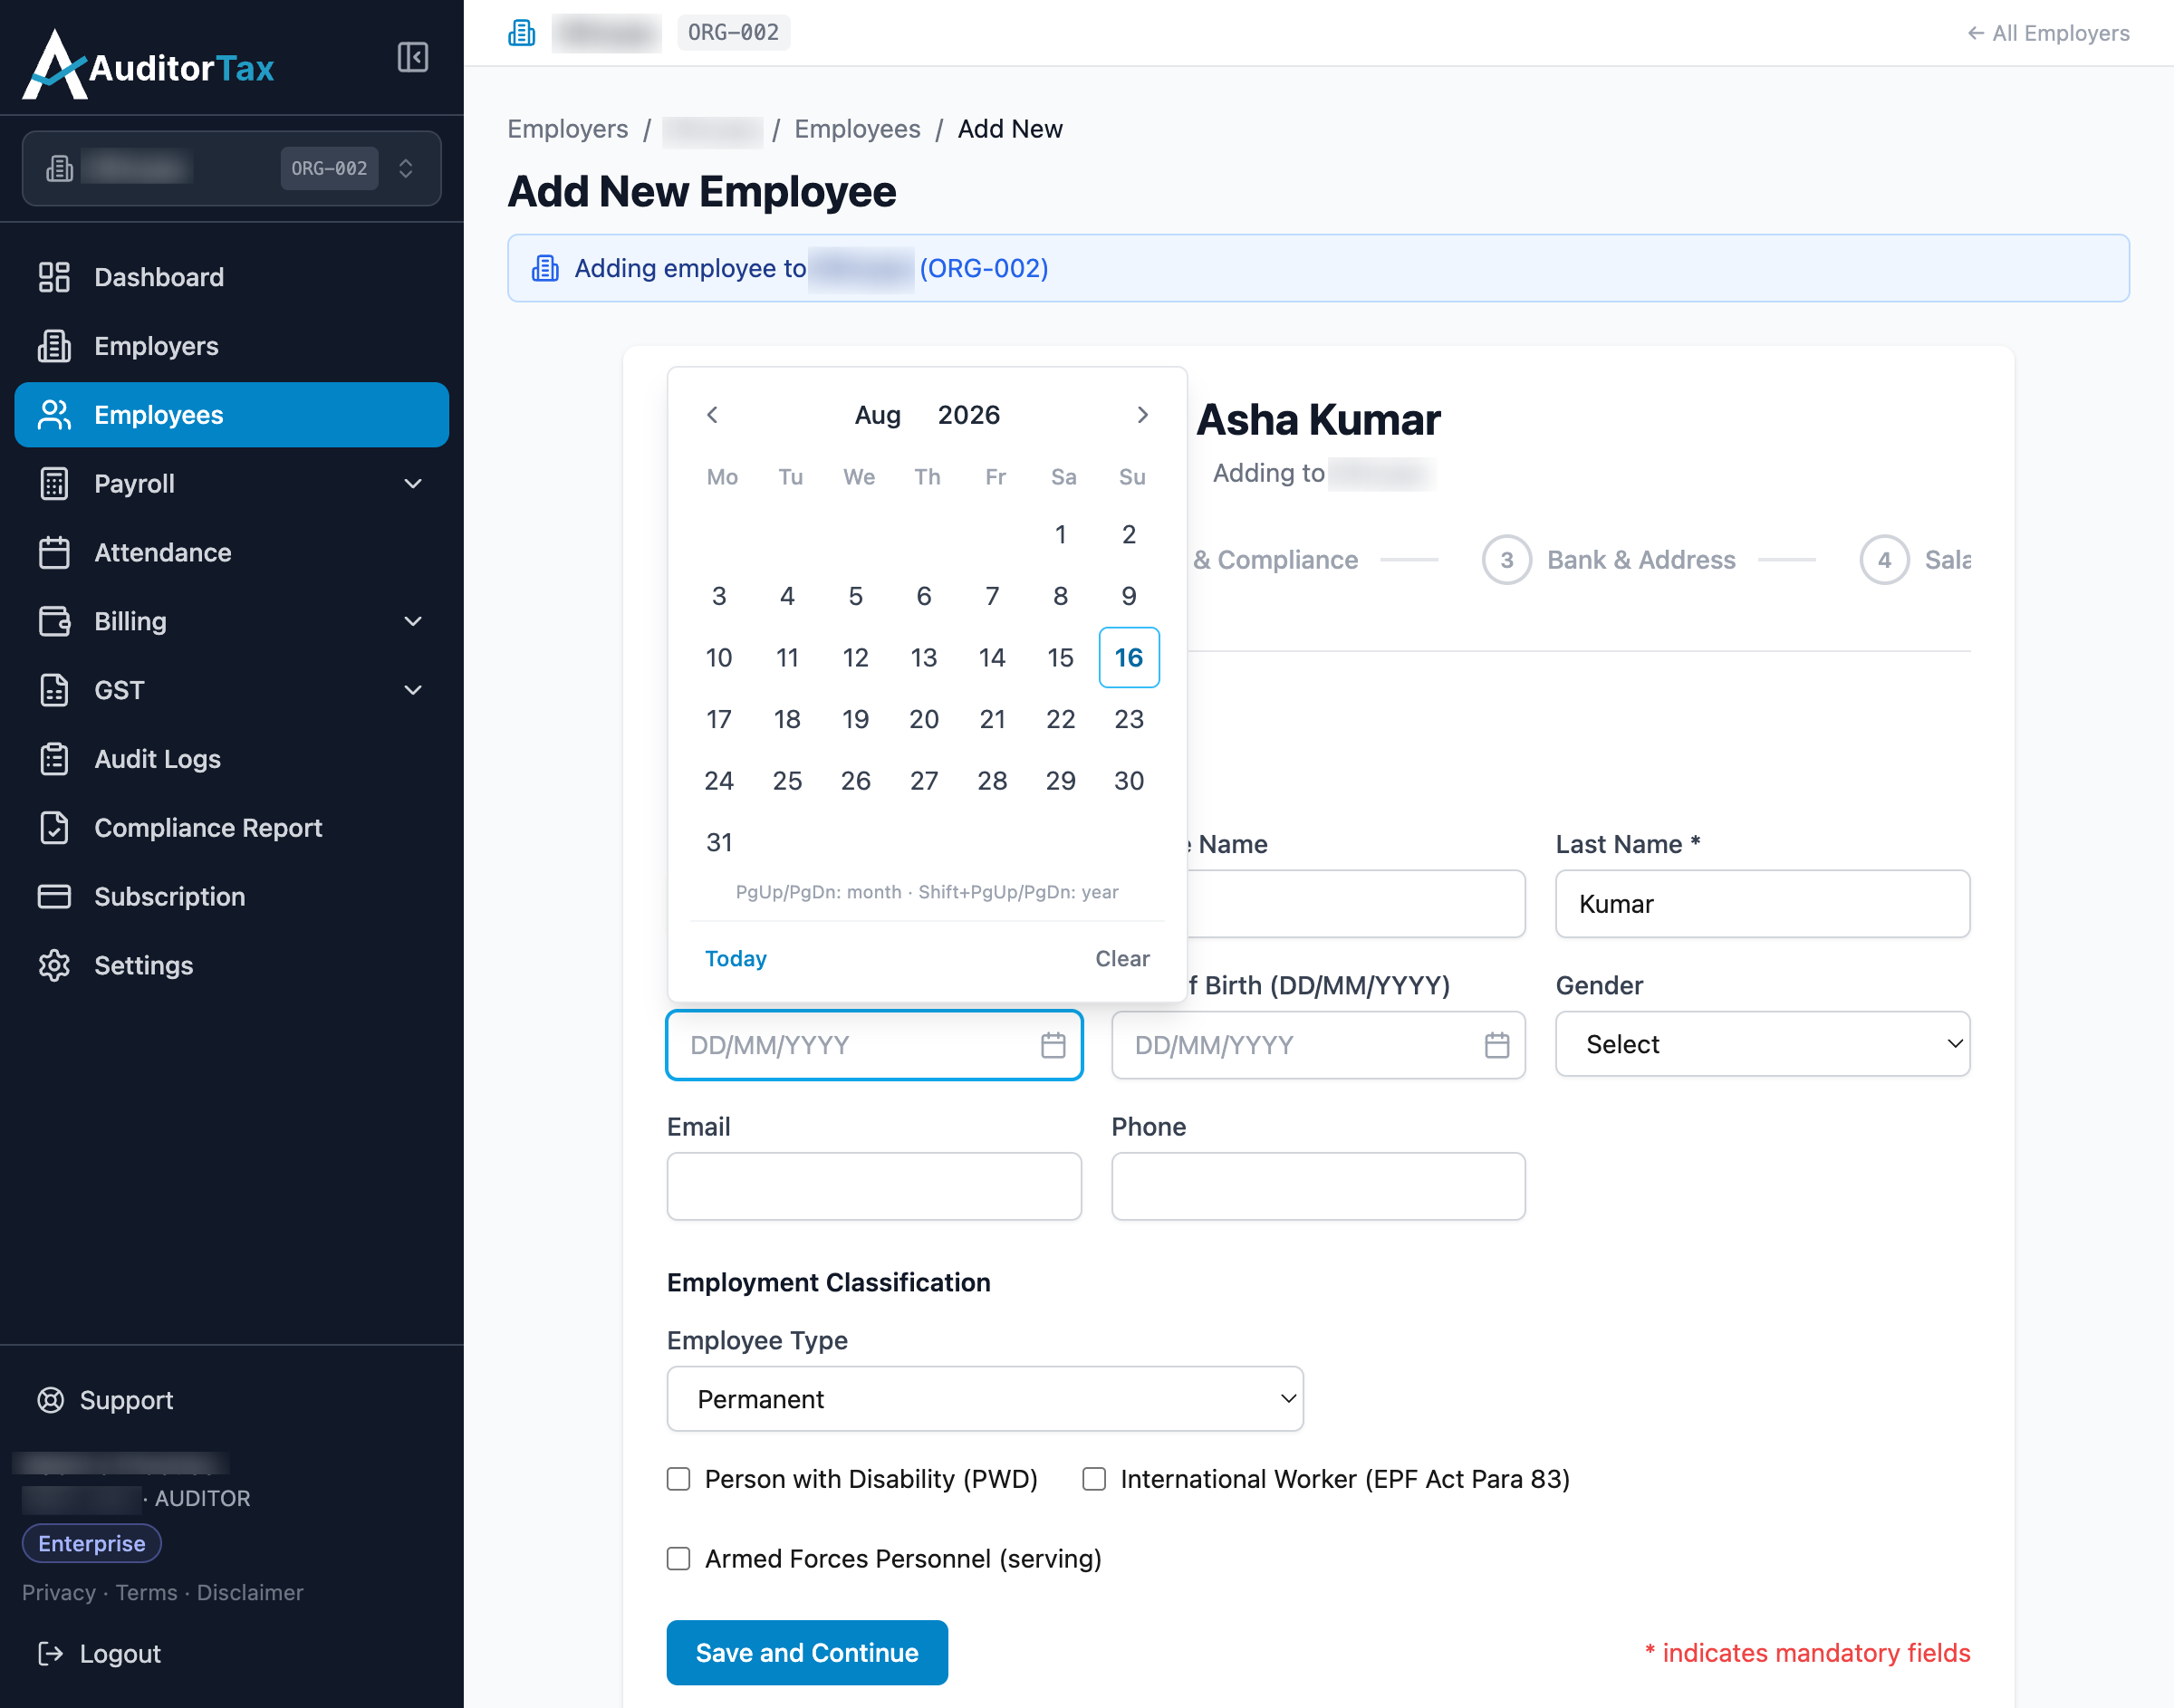Viewport: 2174px width, 1708px height.
Task: Click the building icon in top header
Action: pos(522,33)
